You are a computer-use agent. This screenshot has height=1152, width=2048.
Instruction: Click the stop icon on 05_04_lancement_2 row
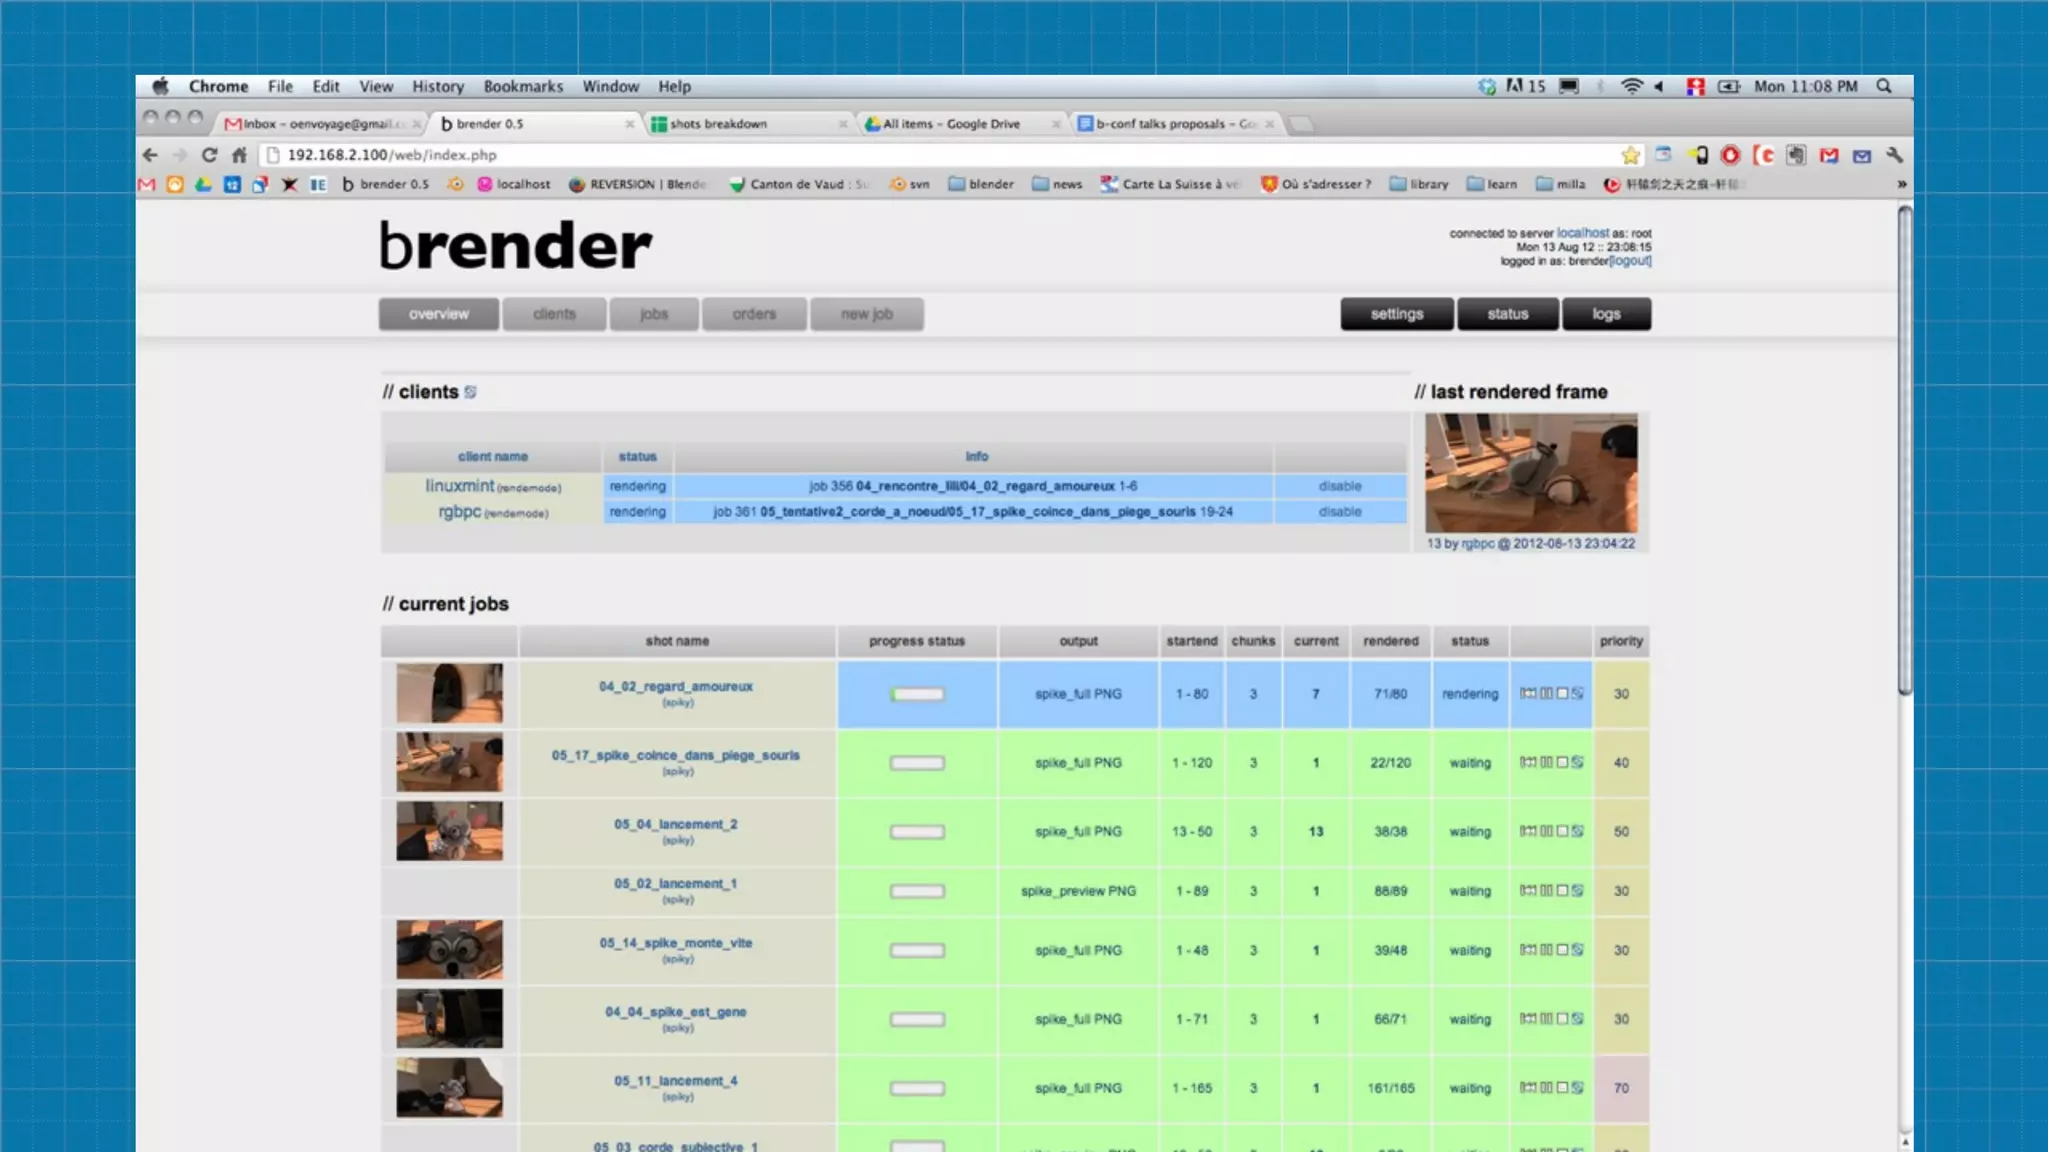(1562, 831)
